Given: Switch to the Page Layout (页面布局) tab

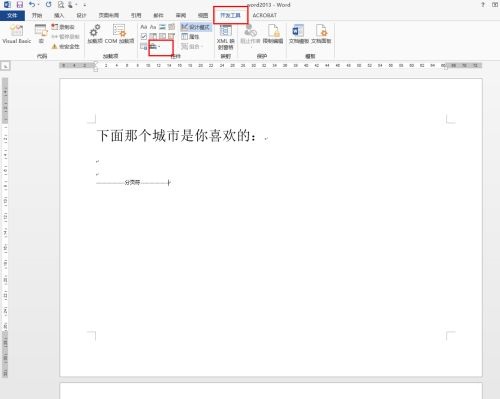Looking at the screenshot, I should point(109,15).
